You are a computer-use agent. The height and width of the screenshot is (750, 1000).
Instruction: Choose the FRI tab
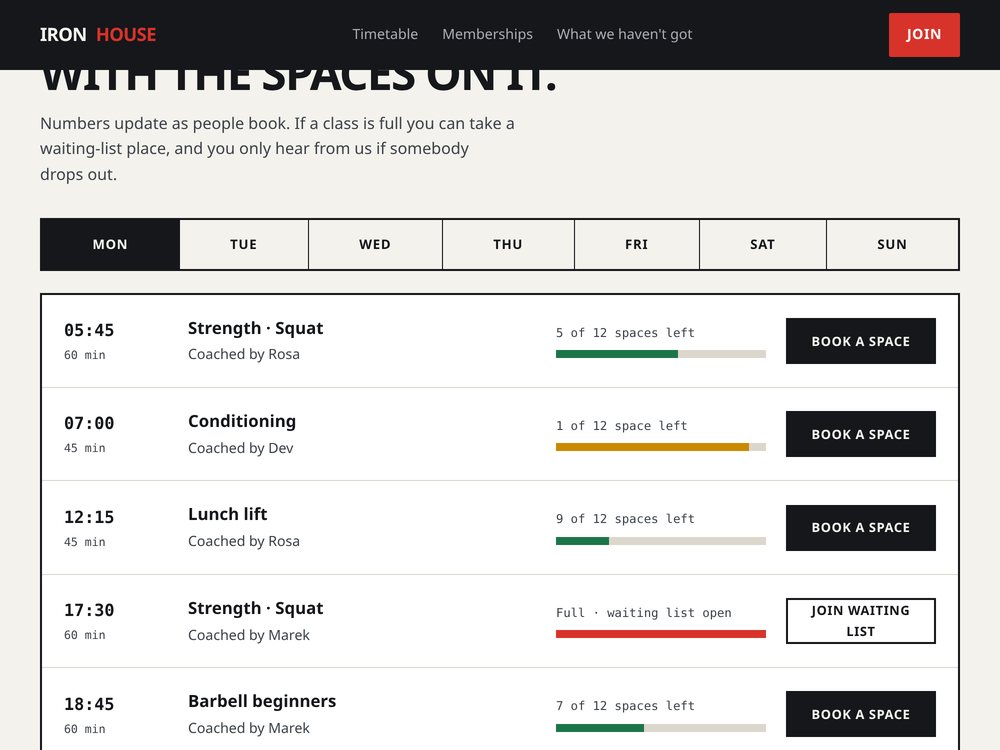click(636, 244)
